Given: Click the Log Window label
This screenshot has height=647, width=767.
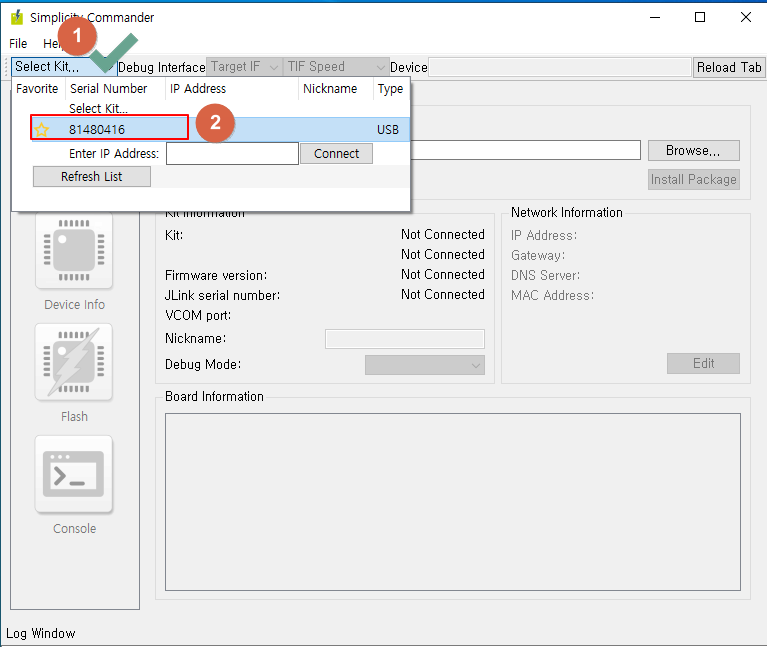Looking at the screenshot, I should point(41,633).
